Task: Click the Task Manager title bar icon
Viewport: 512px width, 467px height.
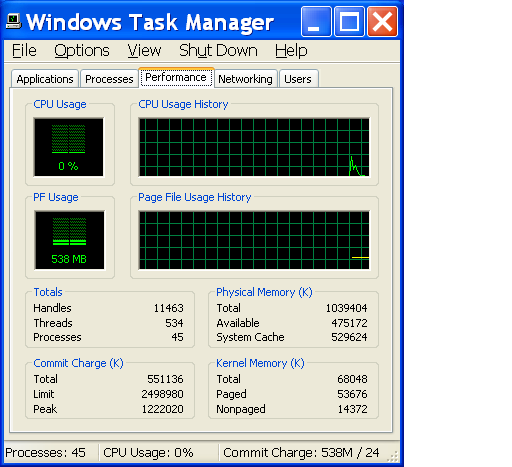Action: 14,22
